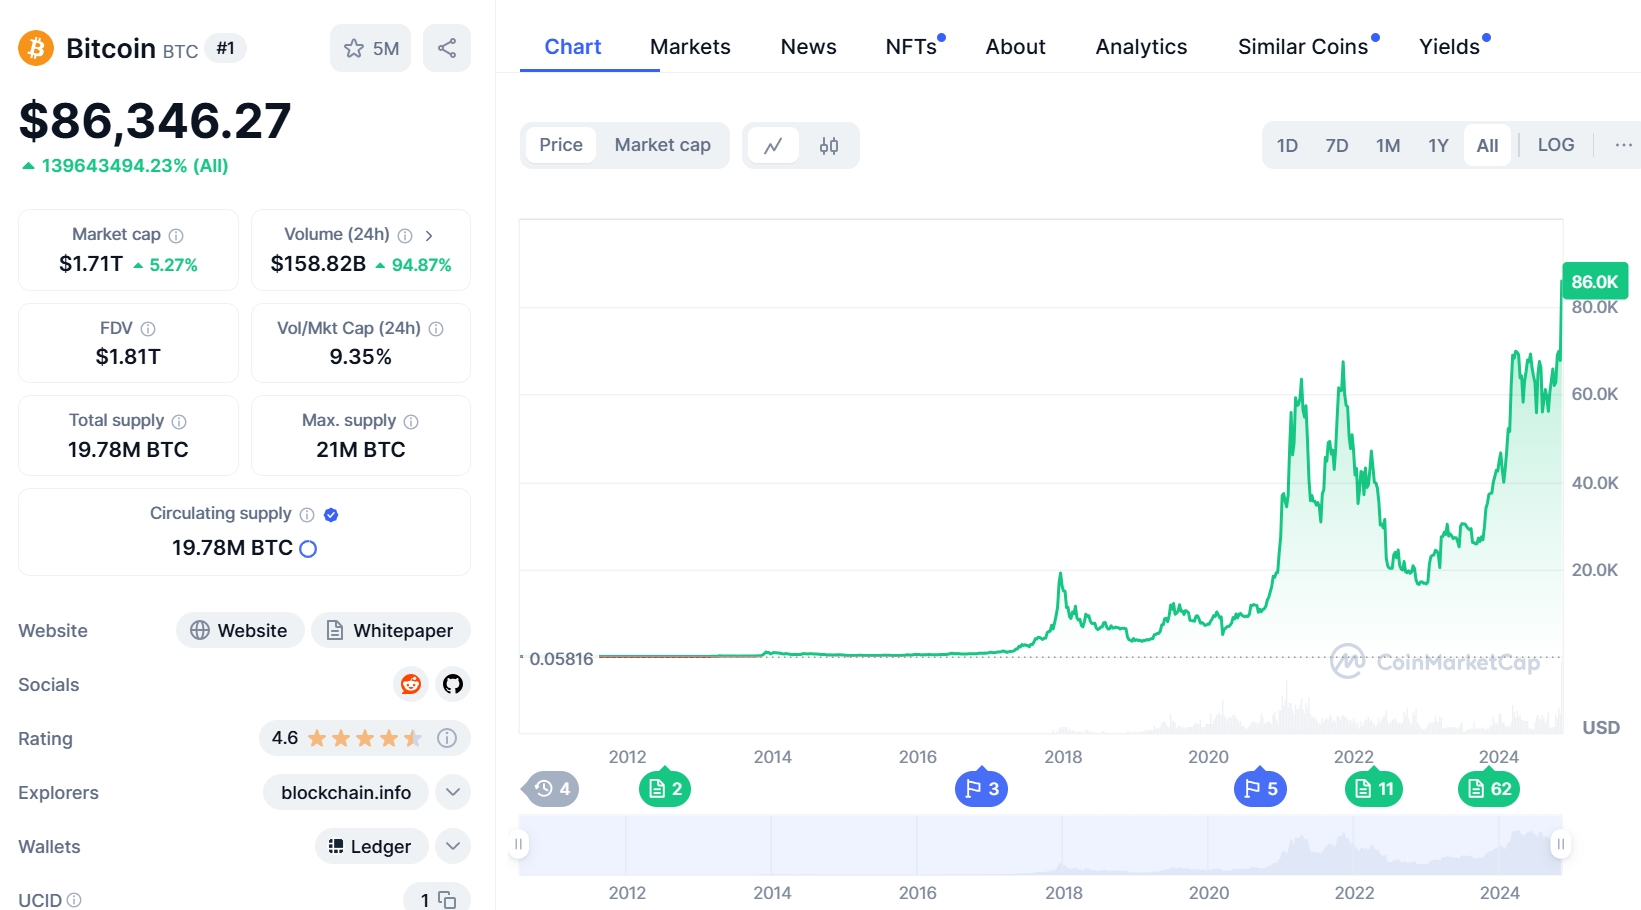1641x910 pixels.
Task: Expand the Explorers dropdown arrow
Action: point(452,792)
